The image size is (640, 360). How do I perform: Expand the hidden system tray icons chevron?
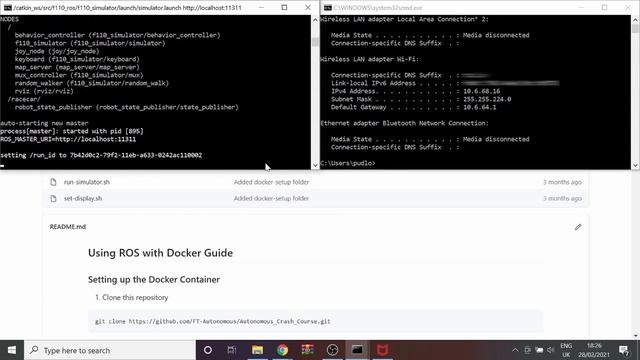(x=515, y=350)
